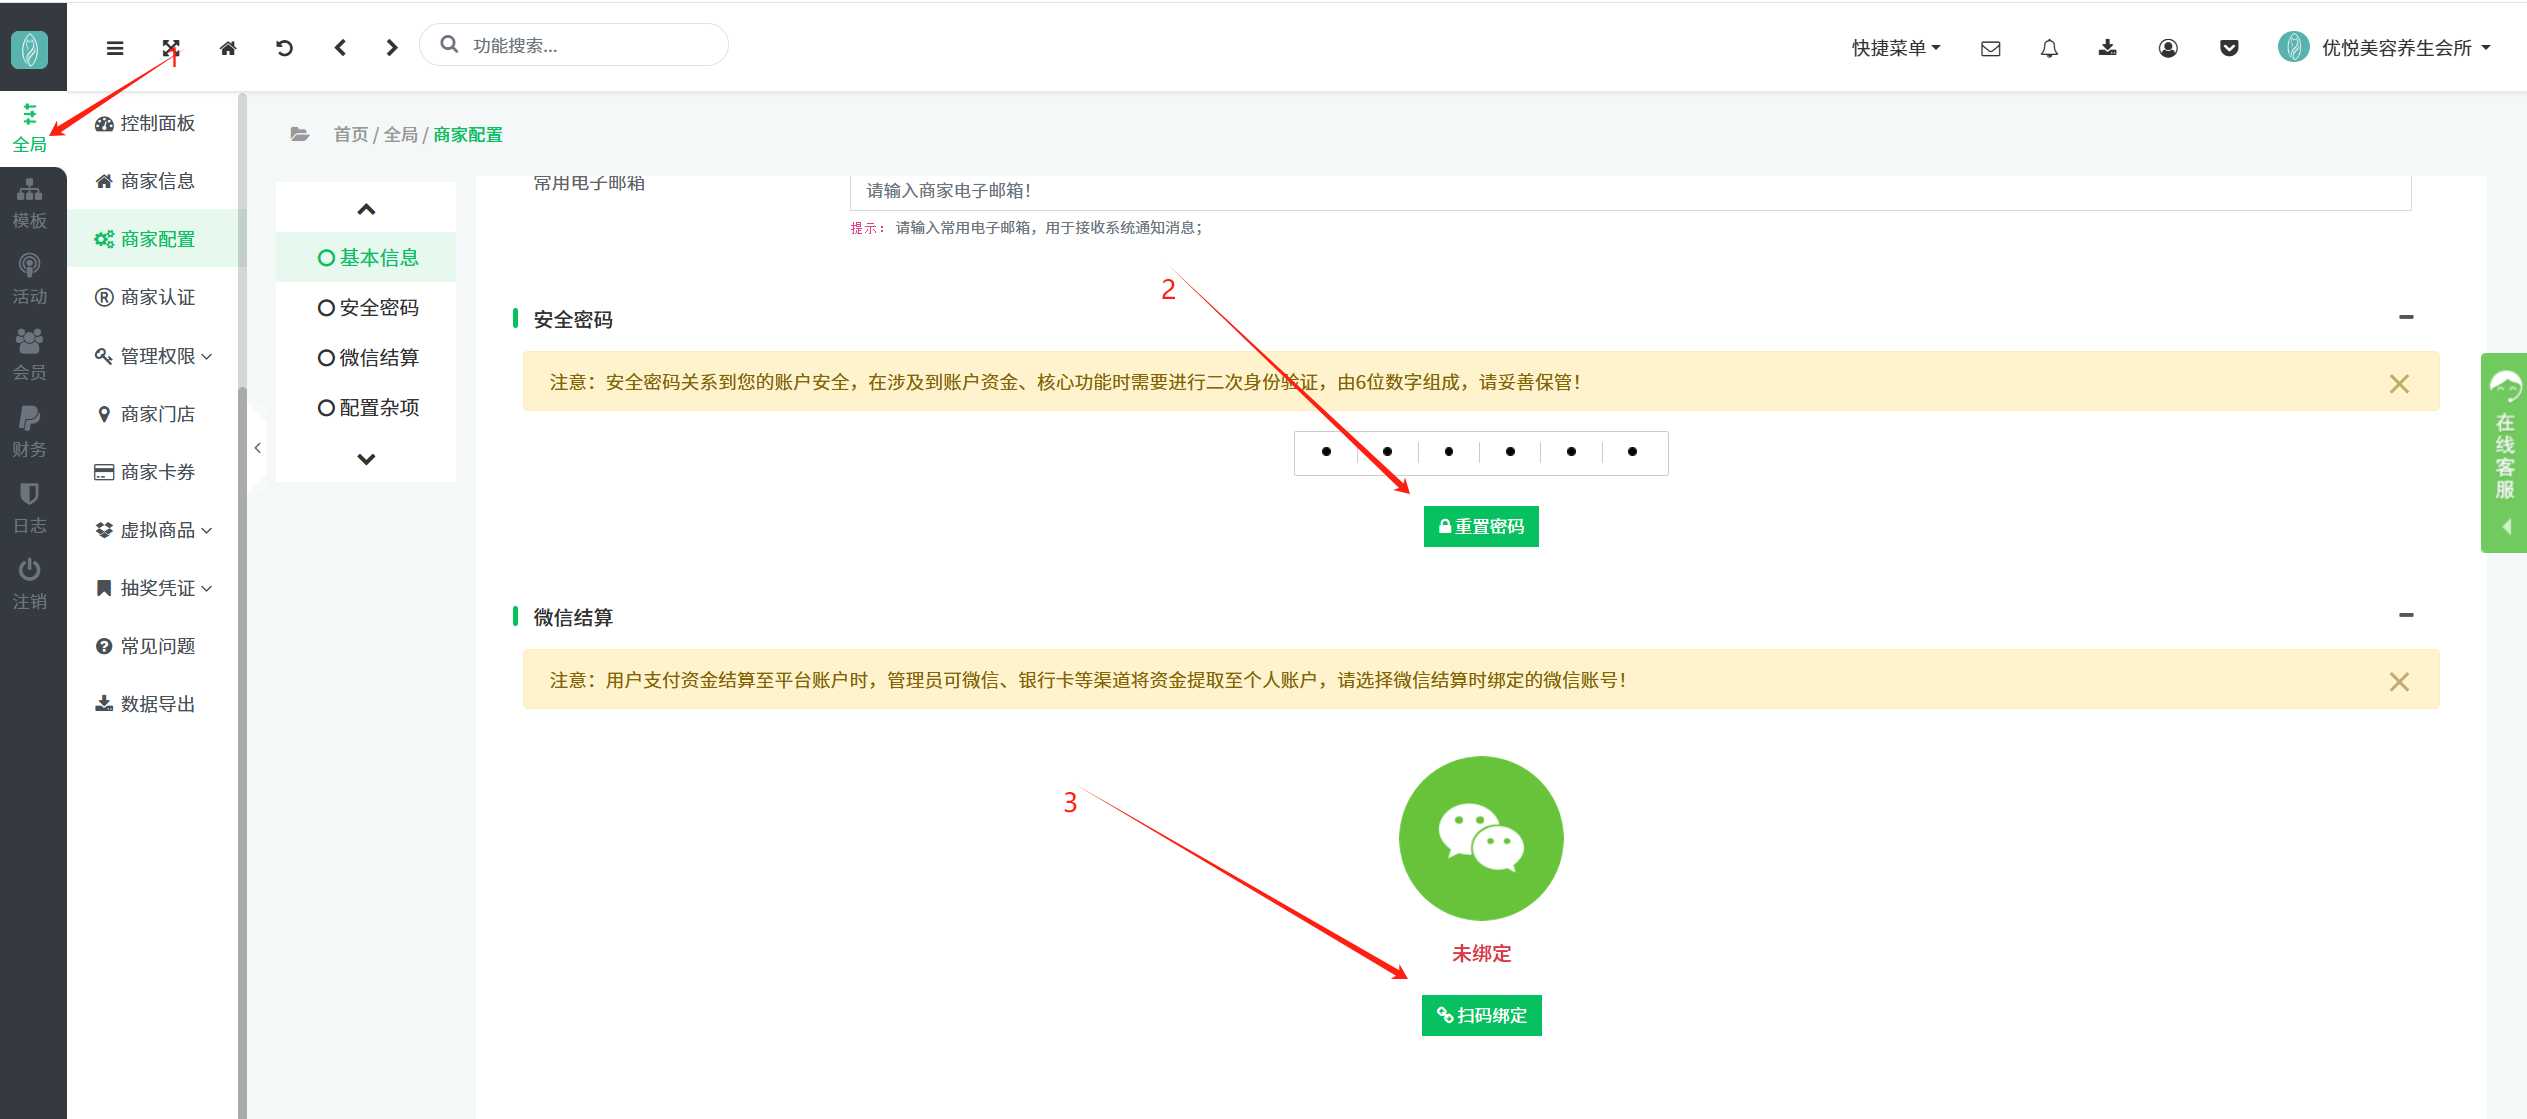Open 商家配置 menu item
This screenshot has height=1119, width=2527.
tap(153, 239)
